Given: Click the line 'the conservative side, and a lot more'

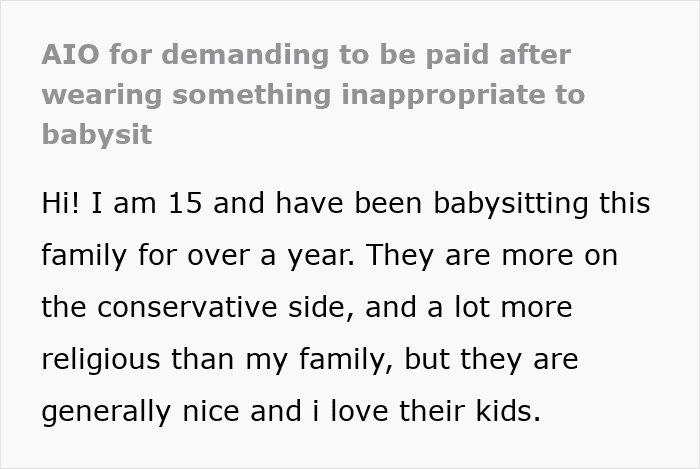Looking at the screenshot, I should click(307, 307).
